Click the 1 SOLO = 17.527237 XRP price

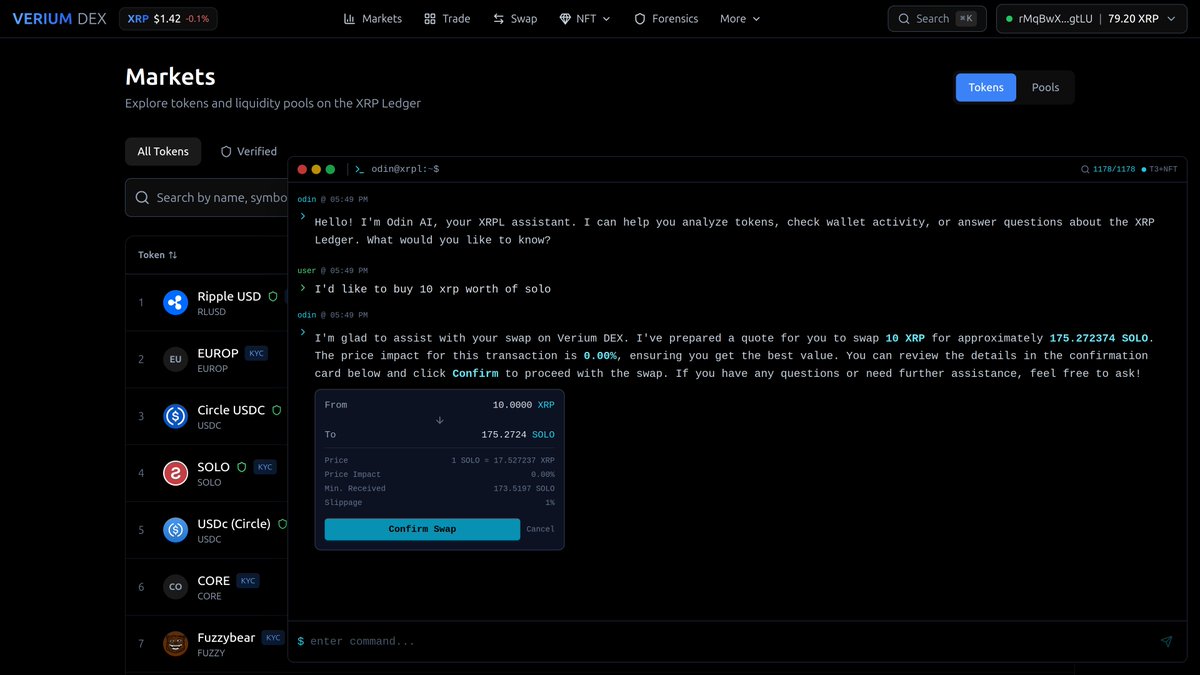pos(503,460)
